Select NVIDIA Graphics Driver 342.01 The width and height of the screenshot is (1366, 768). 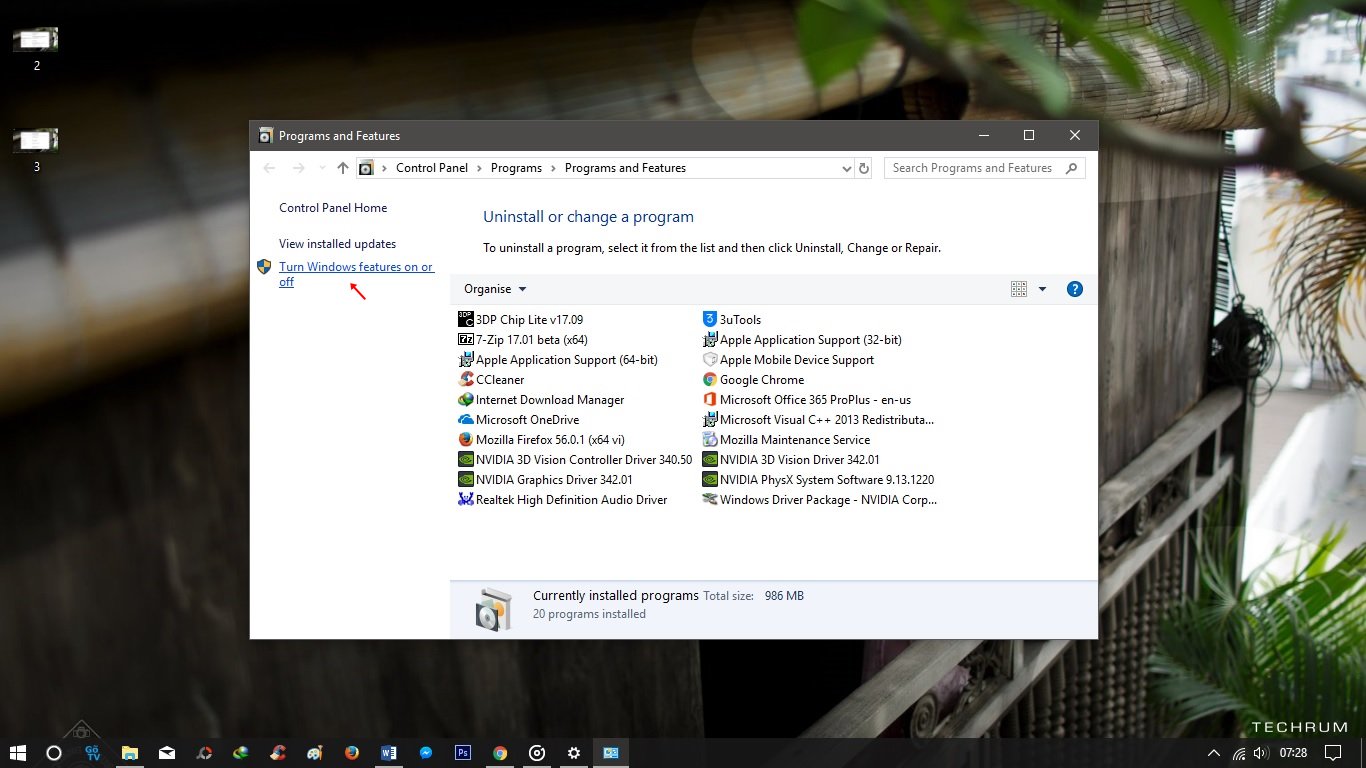545,480
